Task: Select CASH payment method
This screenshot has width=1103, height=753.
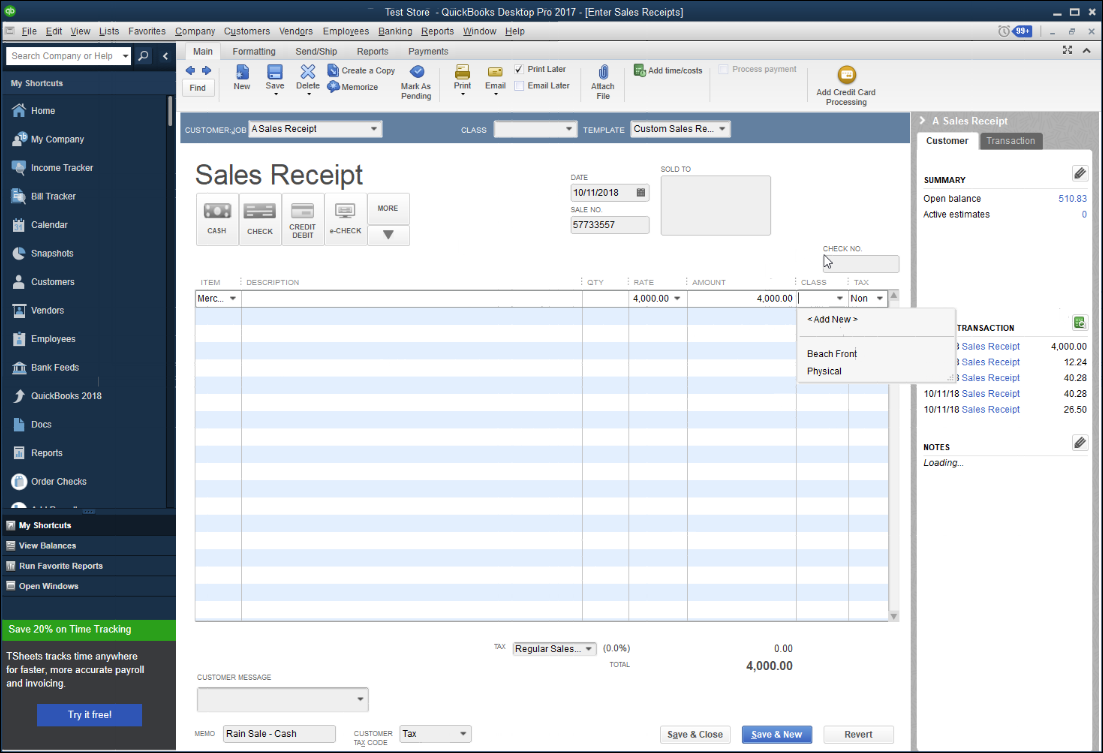Action: pos(217,219)
